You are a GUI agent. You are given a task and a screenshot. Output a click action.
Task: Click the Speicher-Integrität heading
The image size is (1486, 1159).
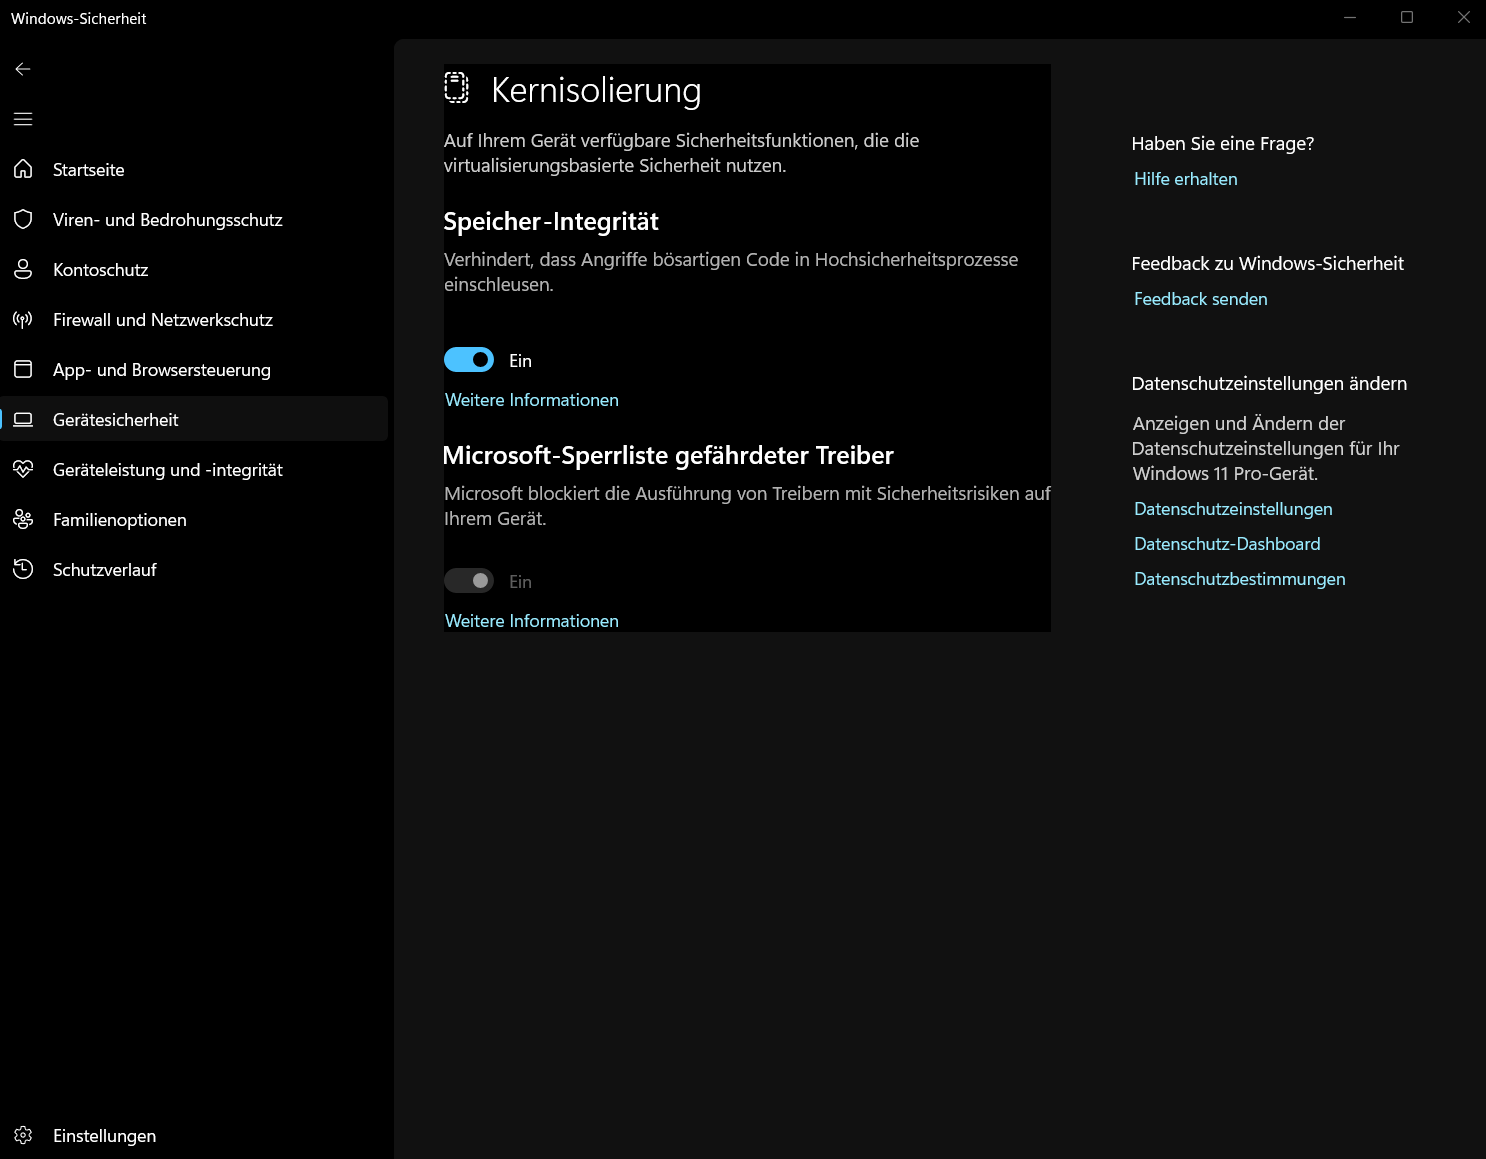click(551, 222)
